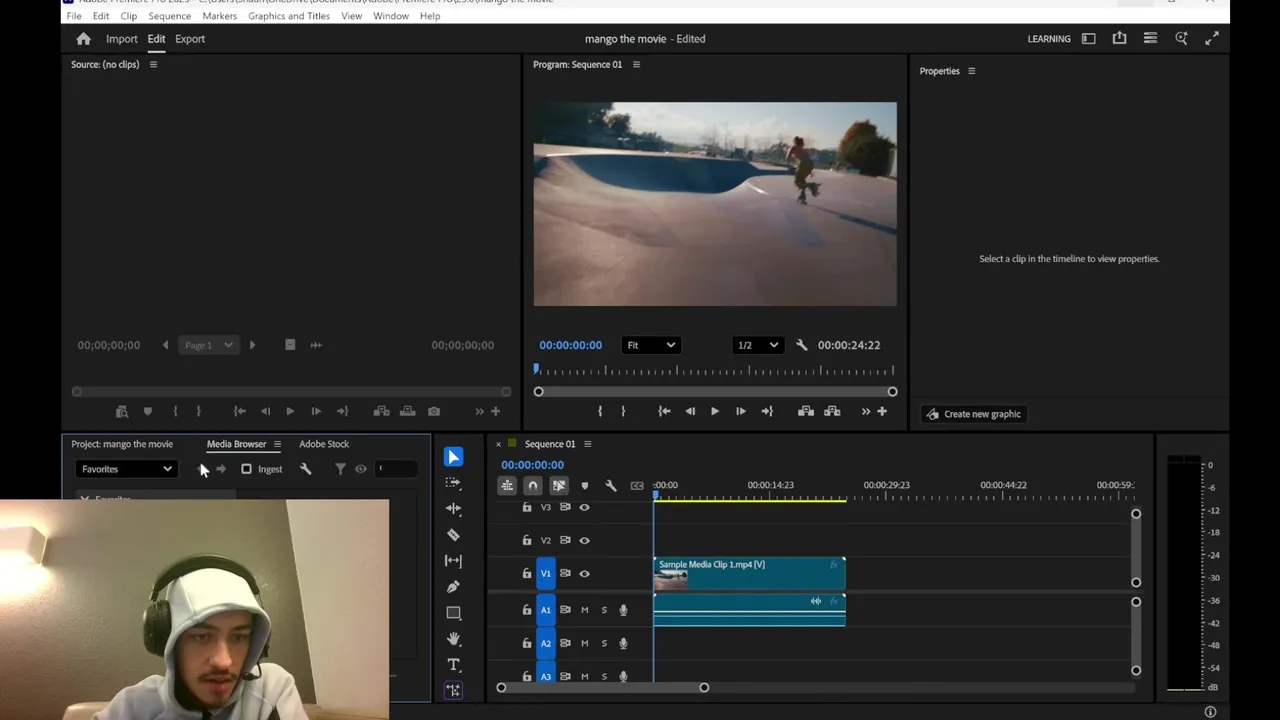Open the Program: Sequence 01 panel menu
1280x720 pixels.
636,65
